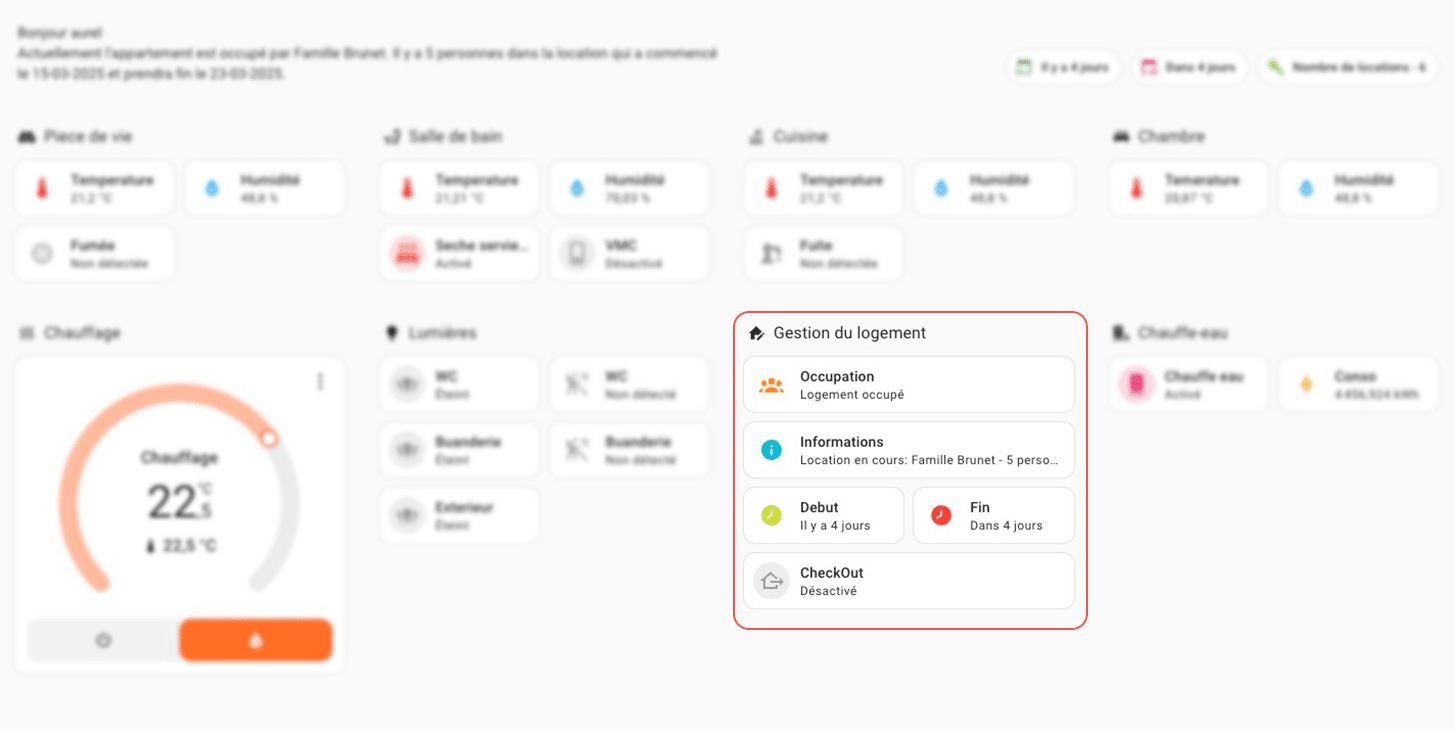The width and height of the screenshot is (1455, 731).
Task: Toggle the CheckOut switch icon
Action: 771,581
